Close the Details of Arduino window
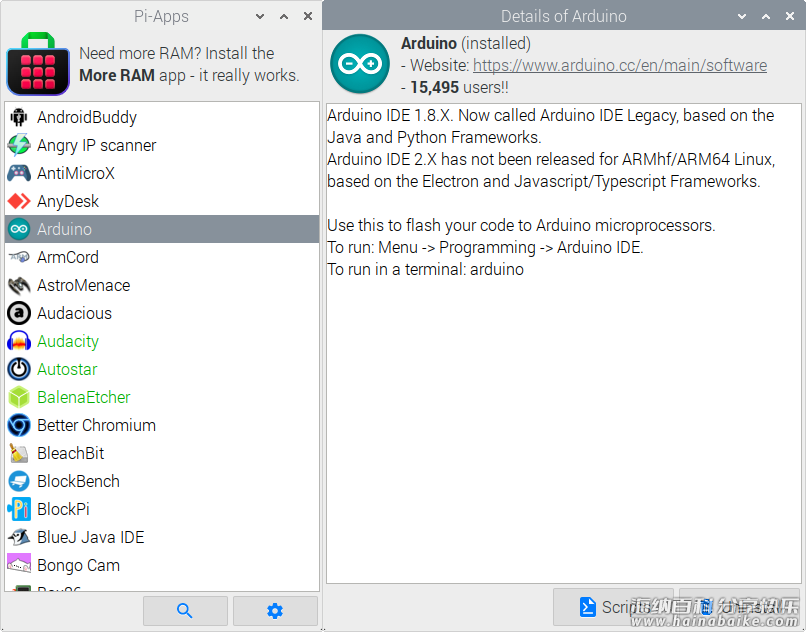Screen dimensions: 806x632 [x=790, y=16]
